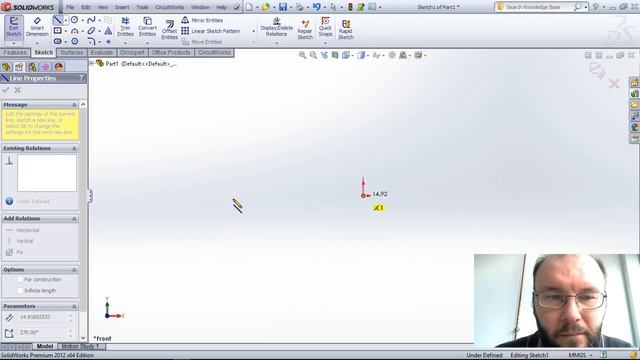Select the Straight Slot tool
The height and width of the screenshot is (360, 640).
[58, 41]
